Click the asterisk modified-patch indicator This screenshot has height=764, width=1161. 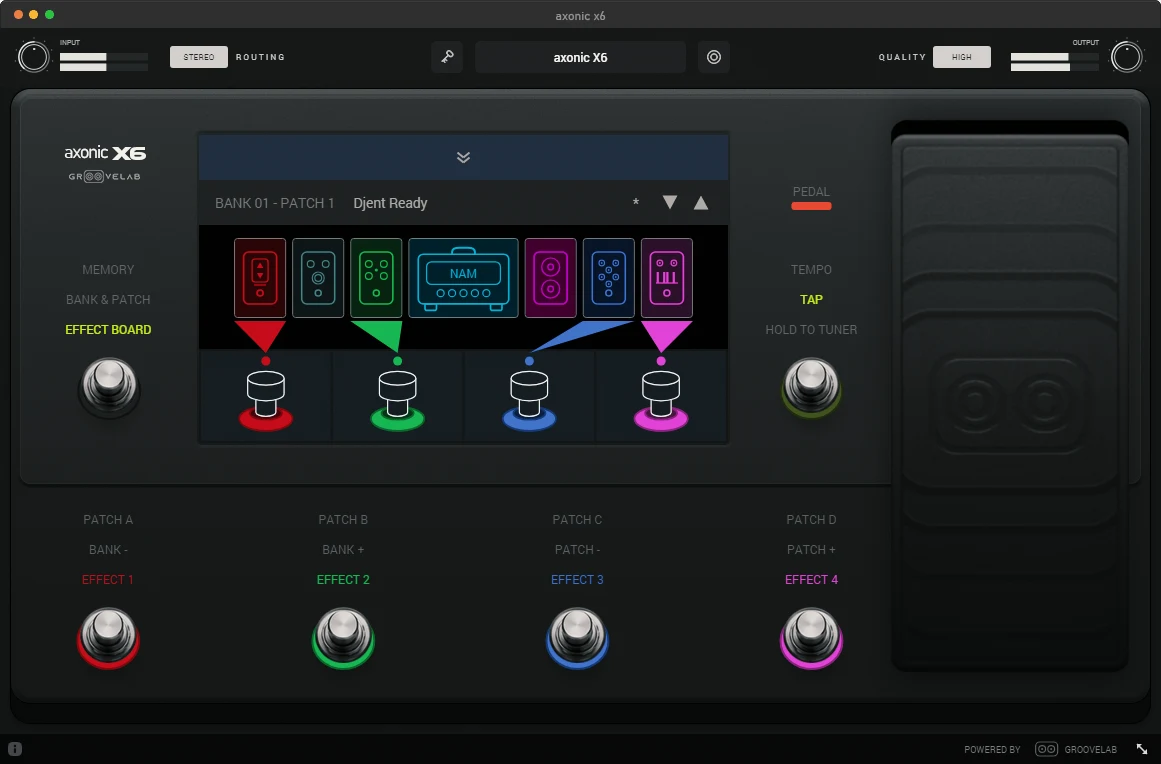[x=636, y=203]
